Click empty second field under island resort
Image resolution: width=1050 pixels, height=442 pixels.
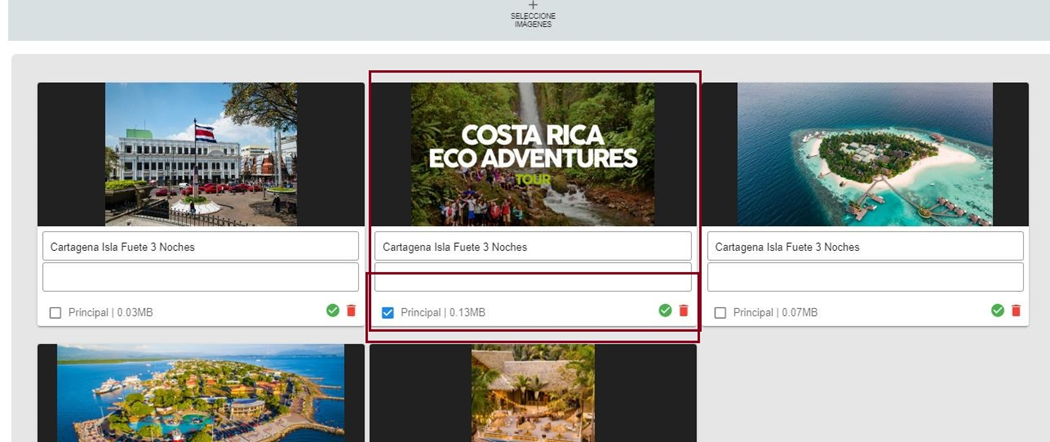pos(865,277)
